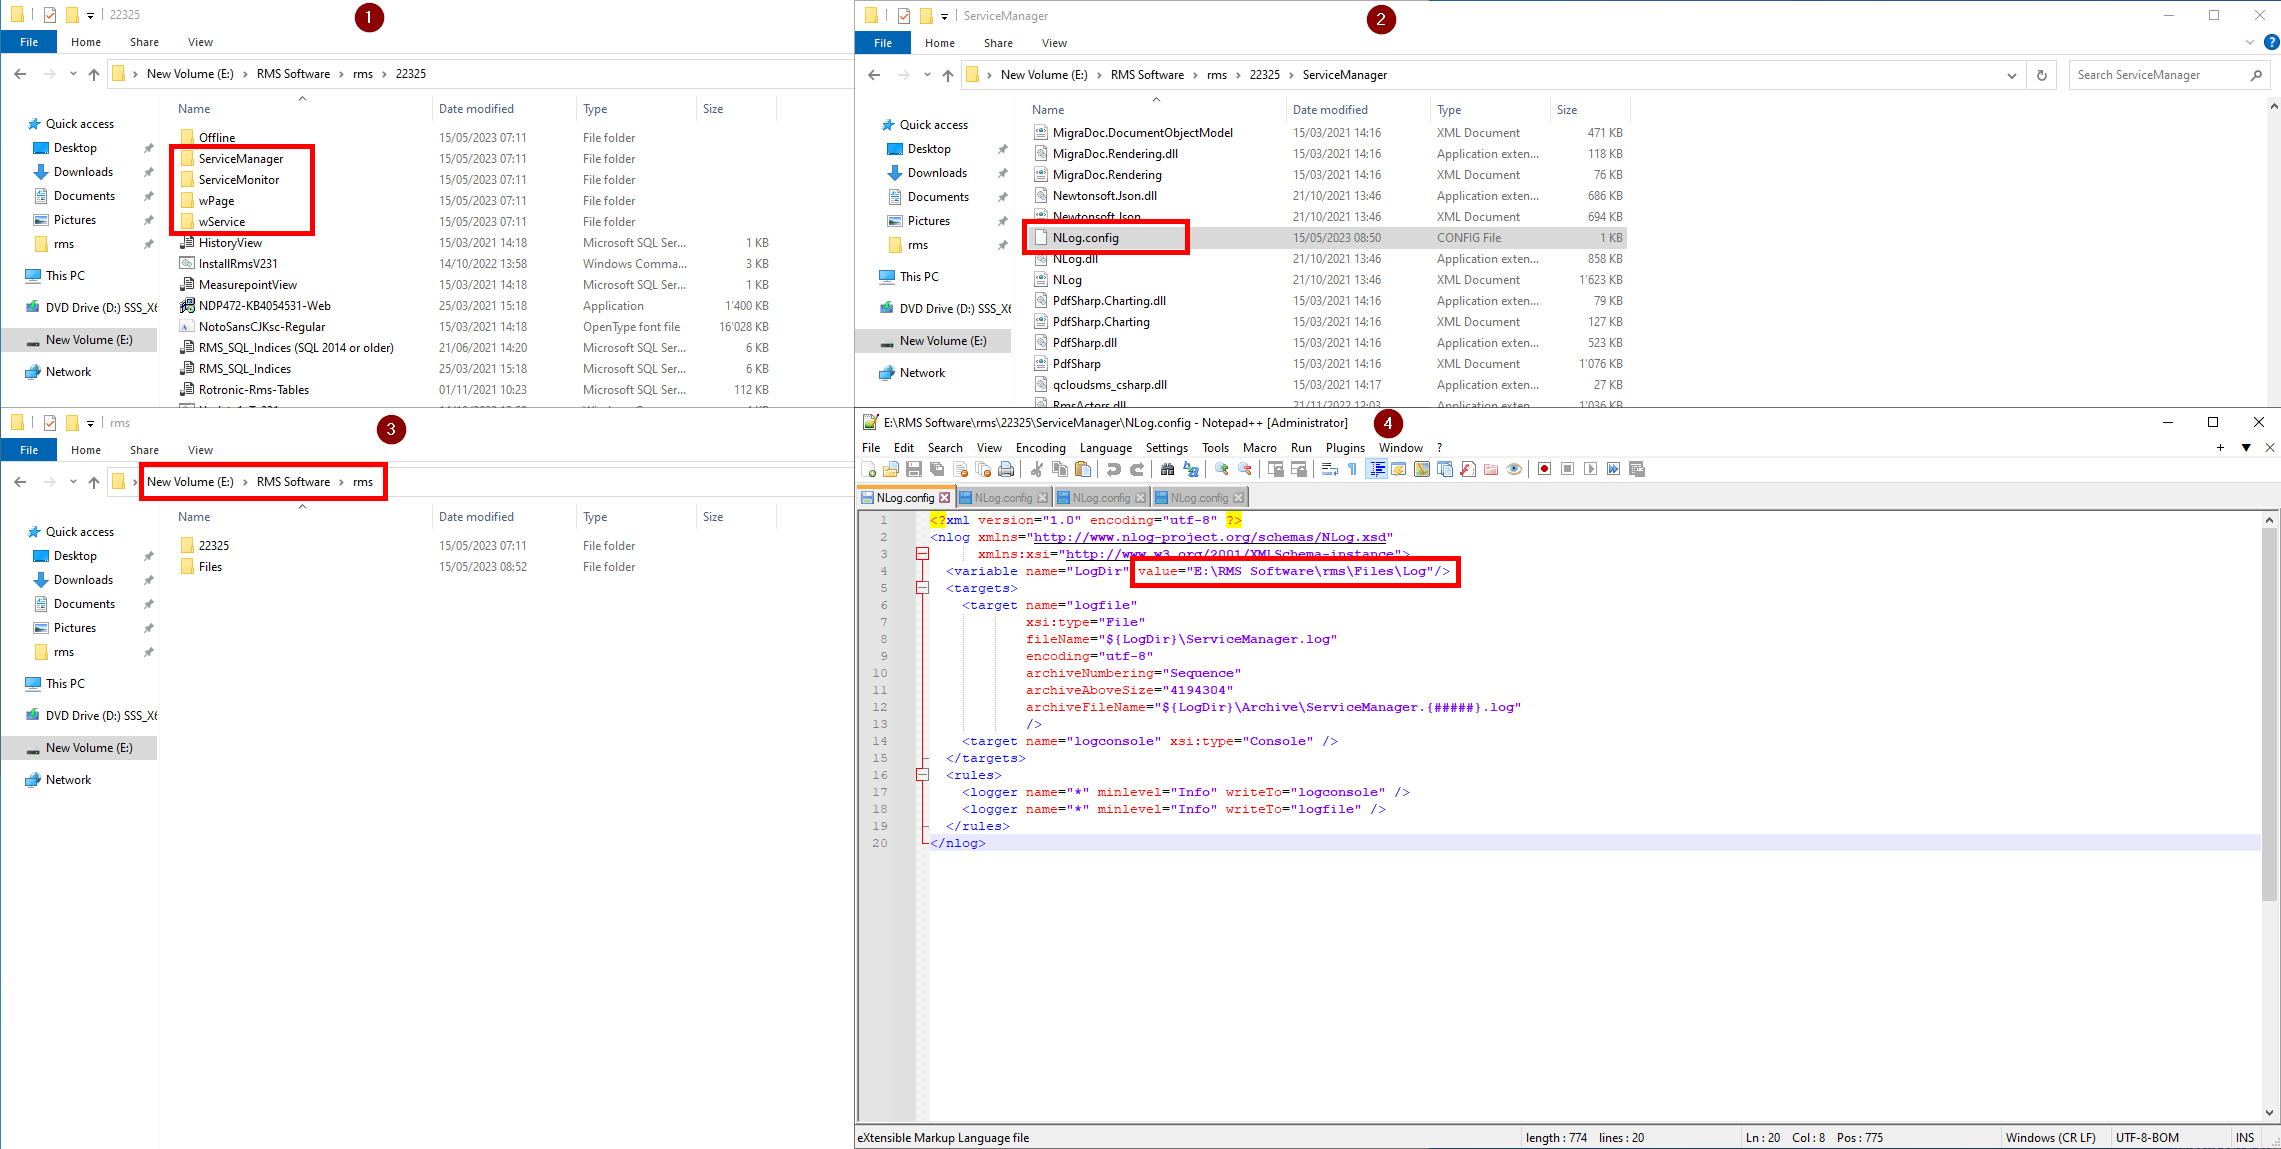Open address bar dropdown in ServiceManager window
Viewport: 2281px width, 1149px height.
tap(2012, 75)
